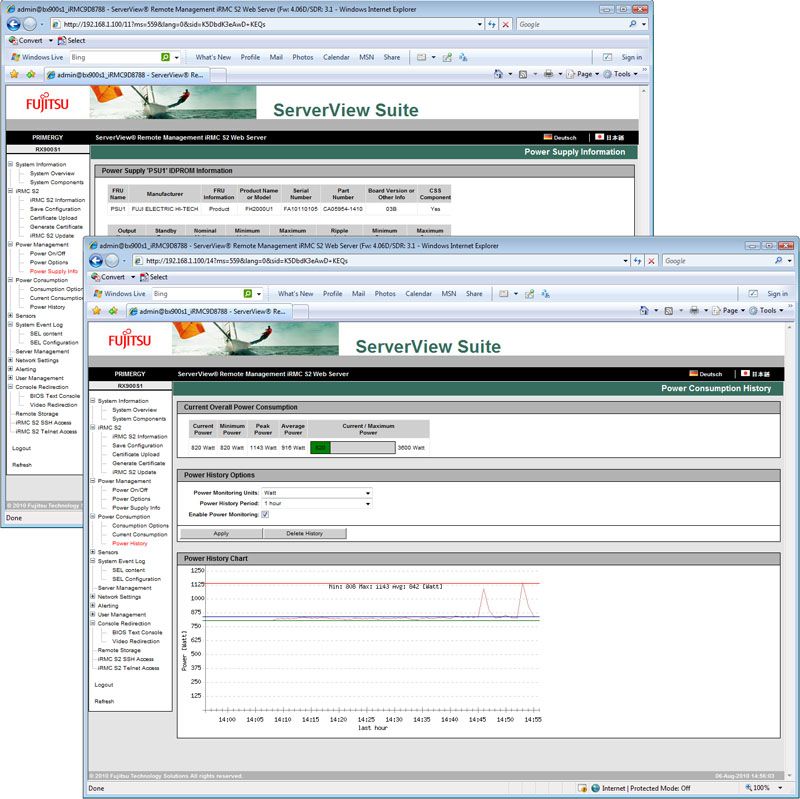Open Profile in rear window Live toolbar
Screen dimensions: 800x799
[x=250, y=57]
